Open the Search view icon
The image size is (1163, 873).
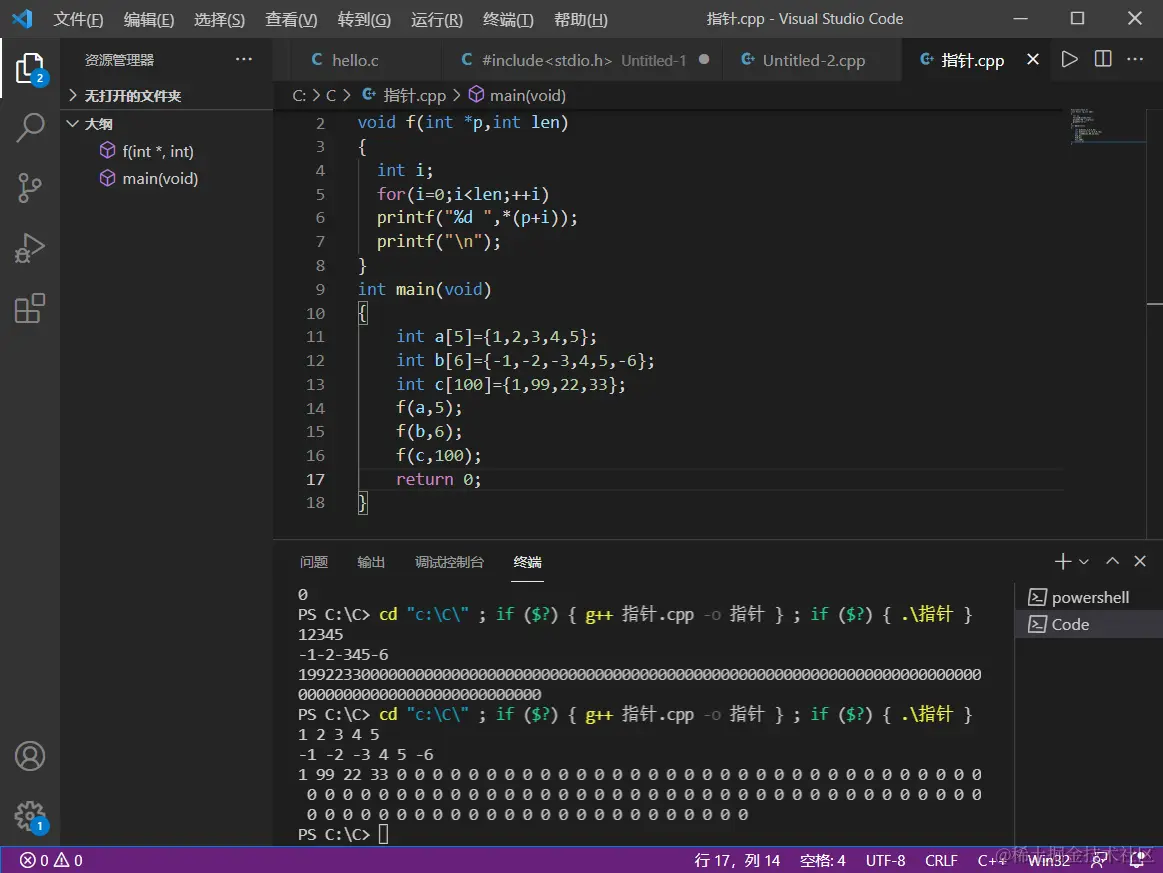click(x=30, y=128)
